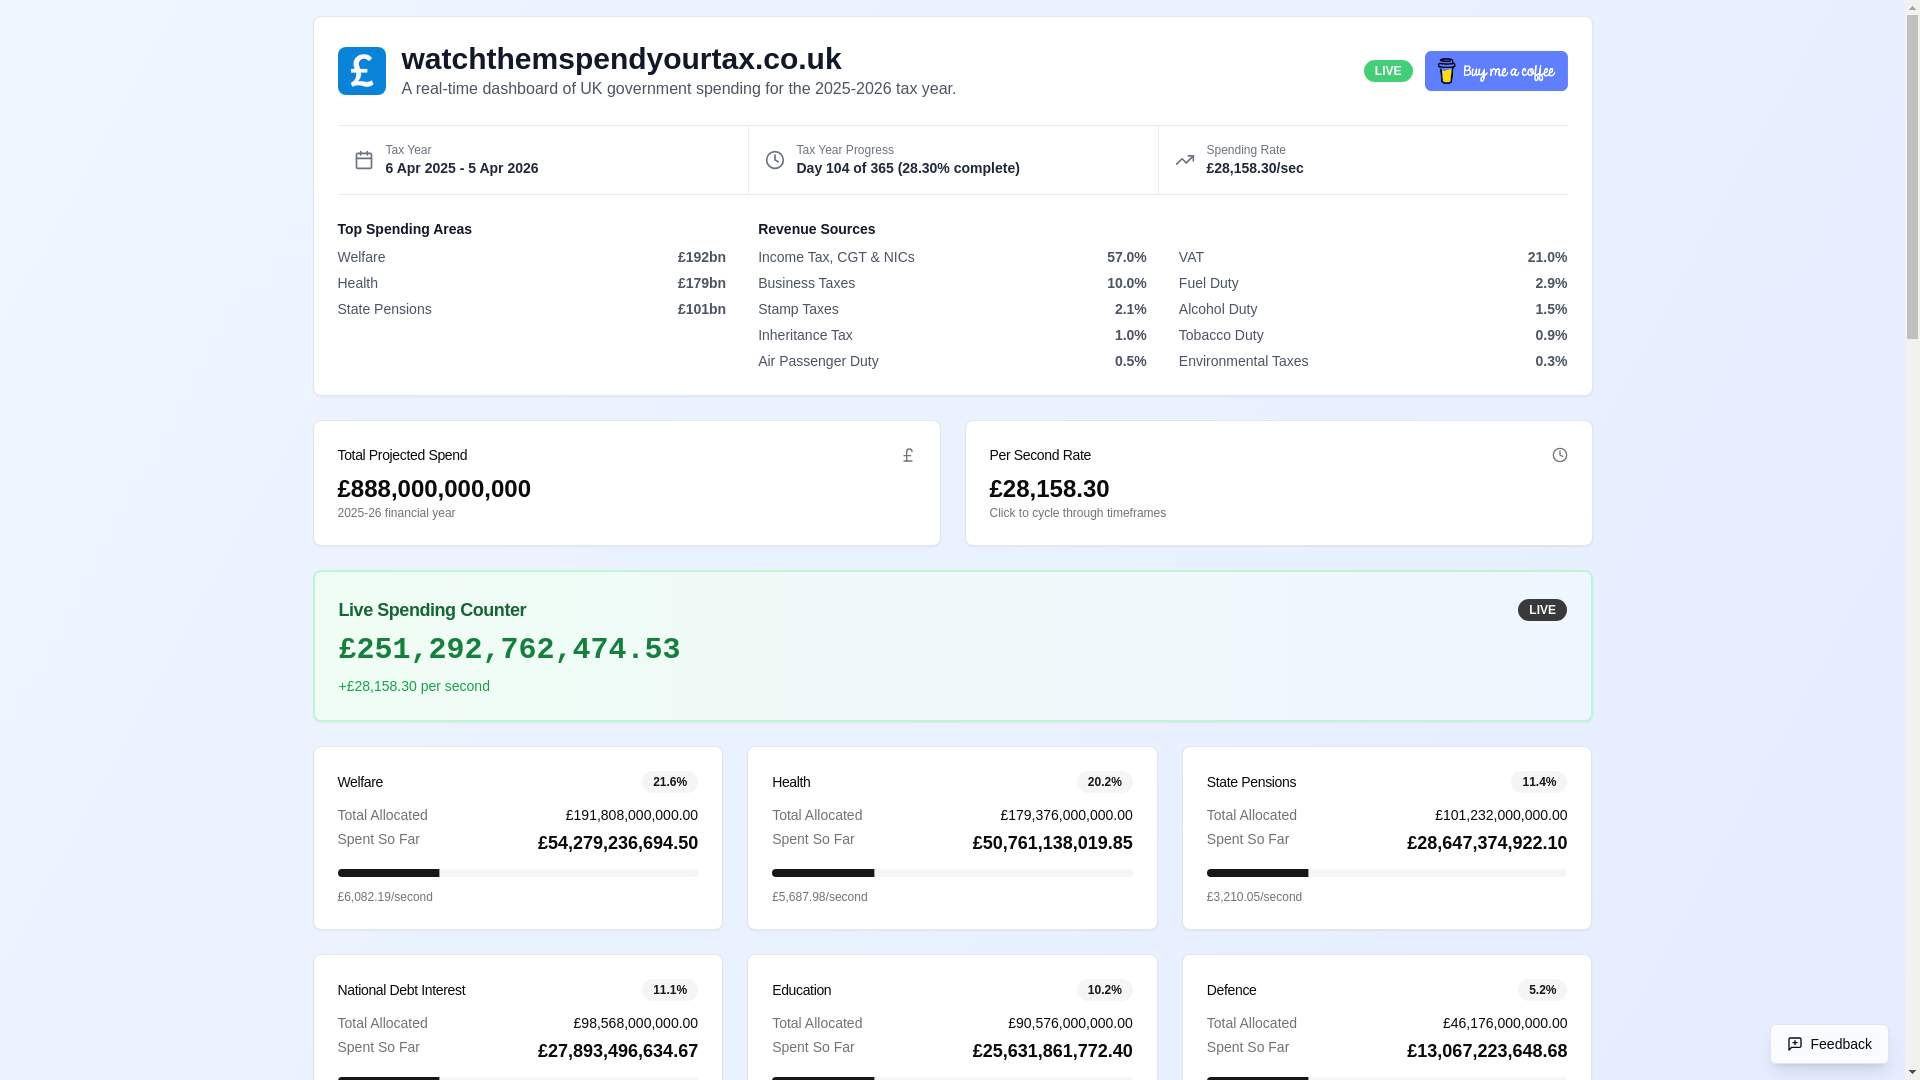Click Health spent so far £50,761,138,019.85
This screenshot has height=1080, width=1920.
click(x=1051, y=843)
